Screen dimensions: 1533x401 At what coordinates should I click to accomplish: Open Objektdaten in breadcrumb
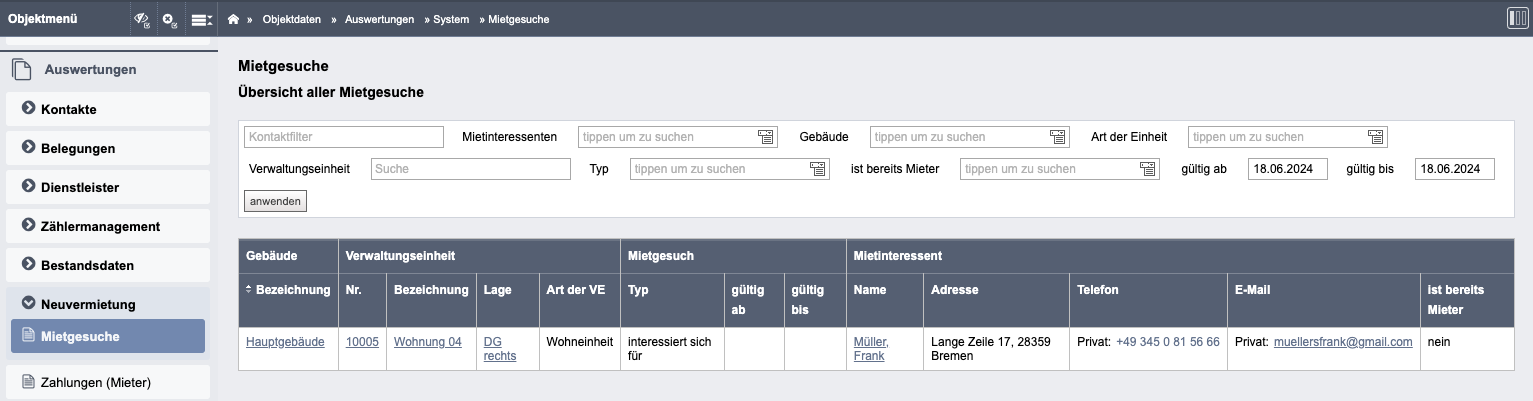tap(294, 20)
